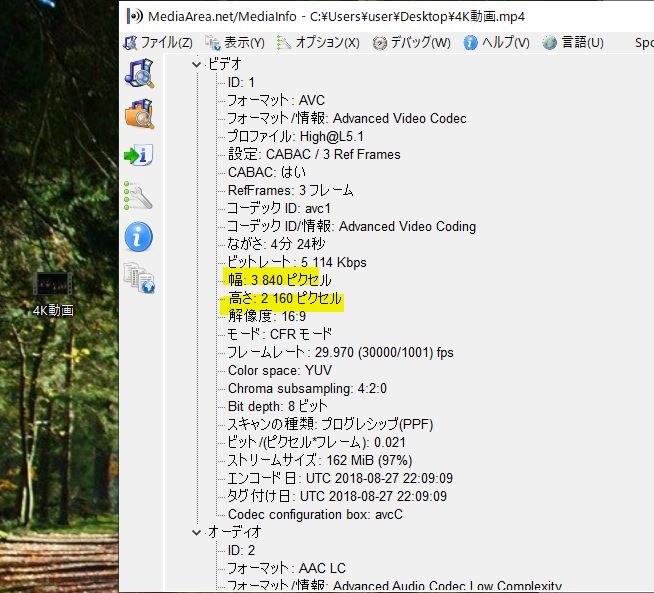Open the 言語(U) language menu
The width and height of the screenshot is (654, 593).
[x=573, y=43]
